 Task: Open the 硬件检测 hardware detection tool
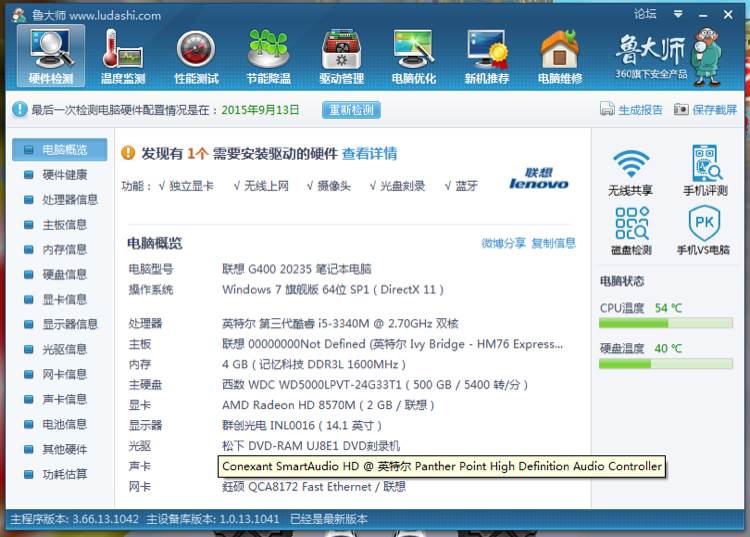[51, 56]
